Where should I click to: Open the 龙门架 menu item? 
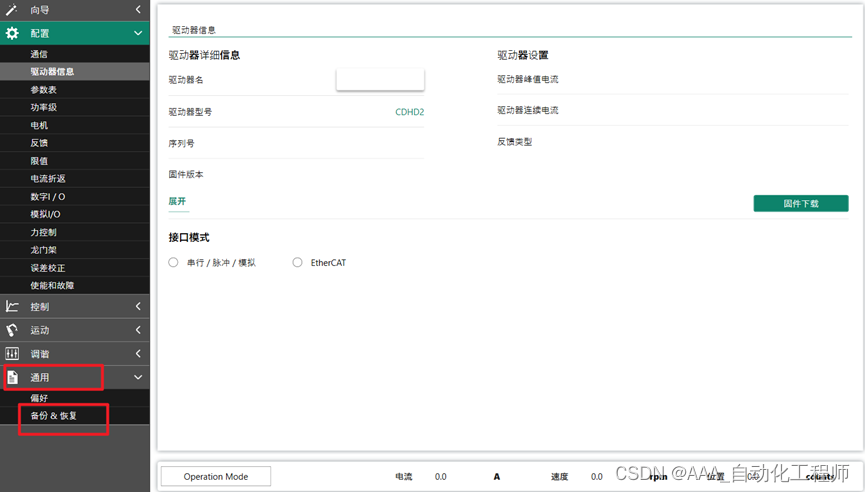coord(74,250)
